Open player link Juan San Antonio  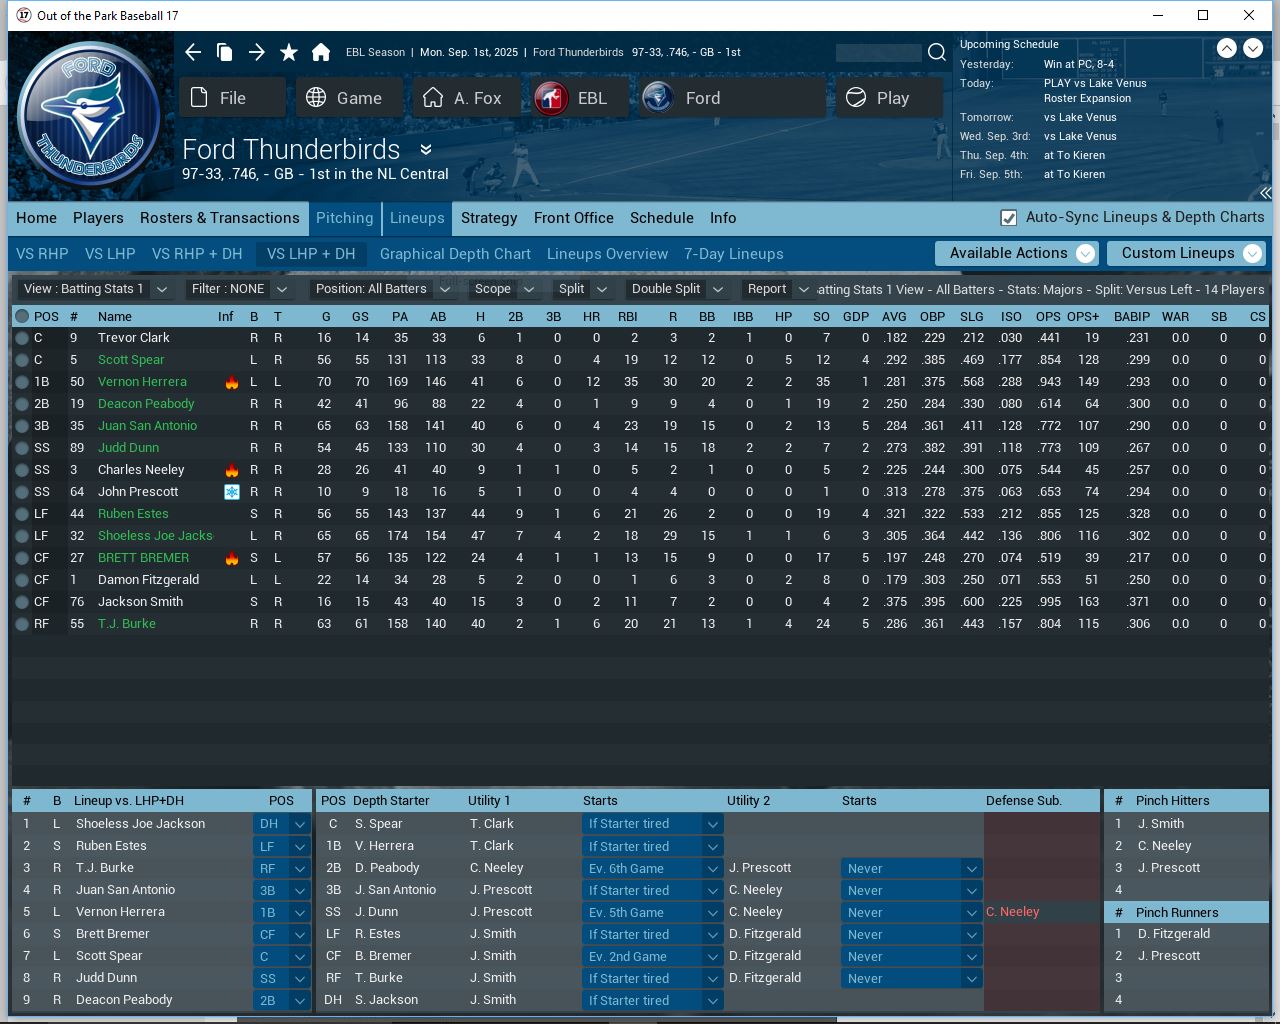coord(147,426)
